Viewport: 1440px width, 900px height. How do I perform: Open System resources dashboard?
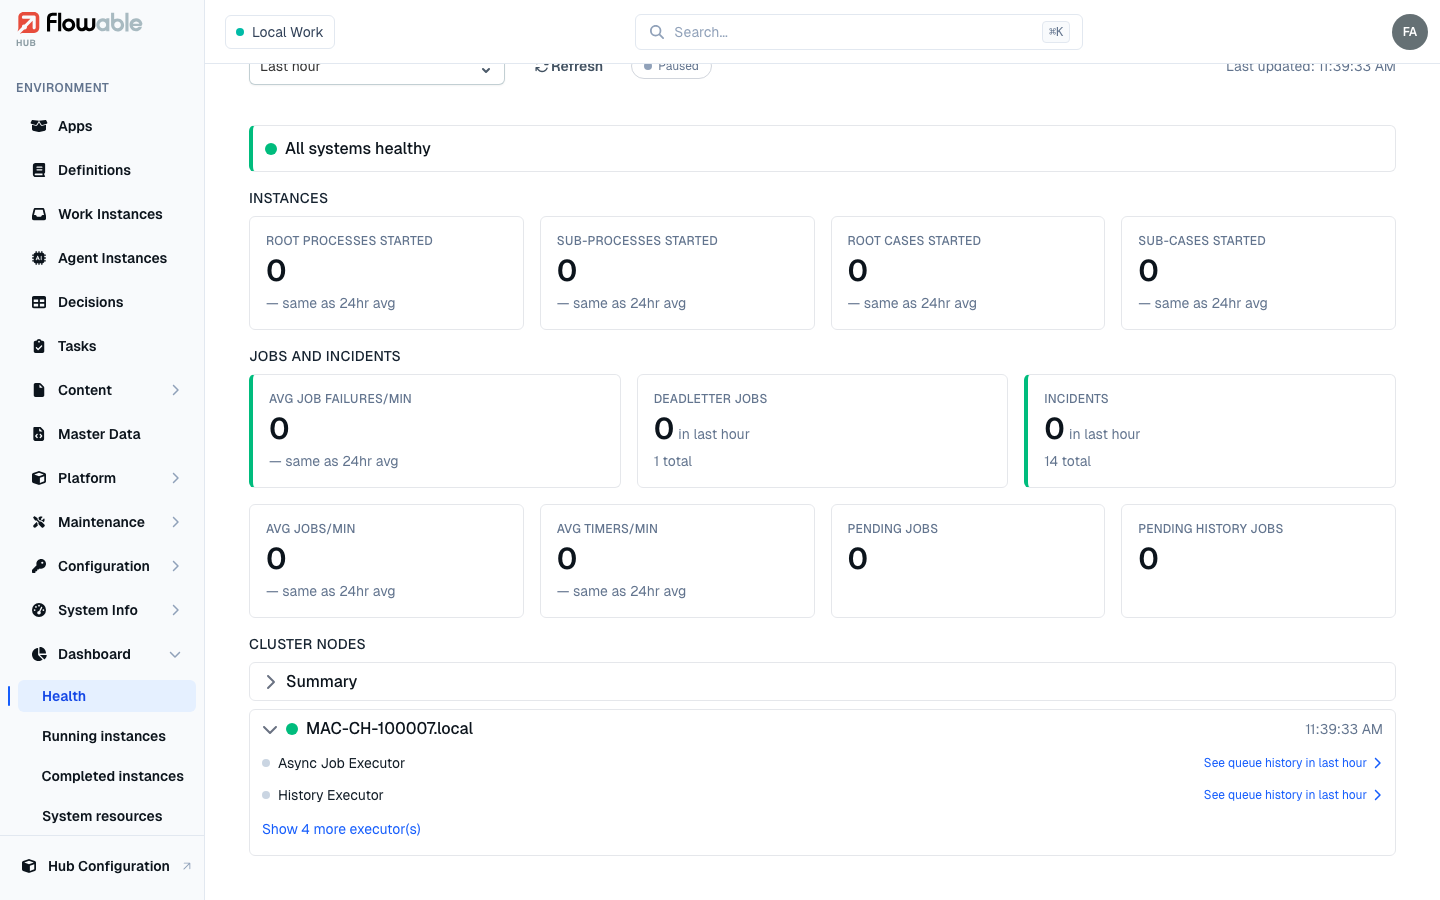(102, 816)
